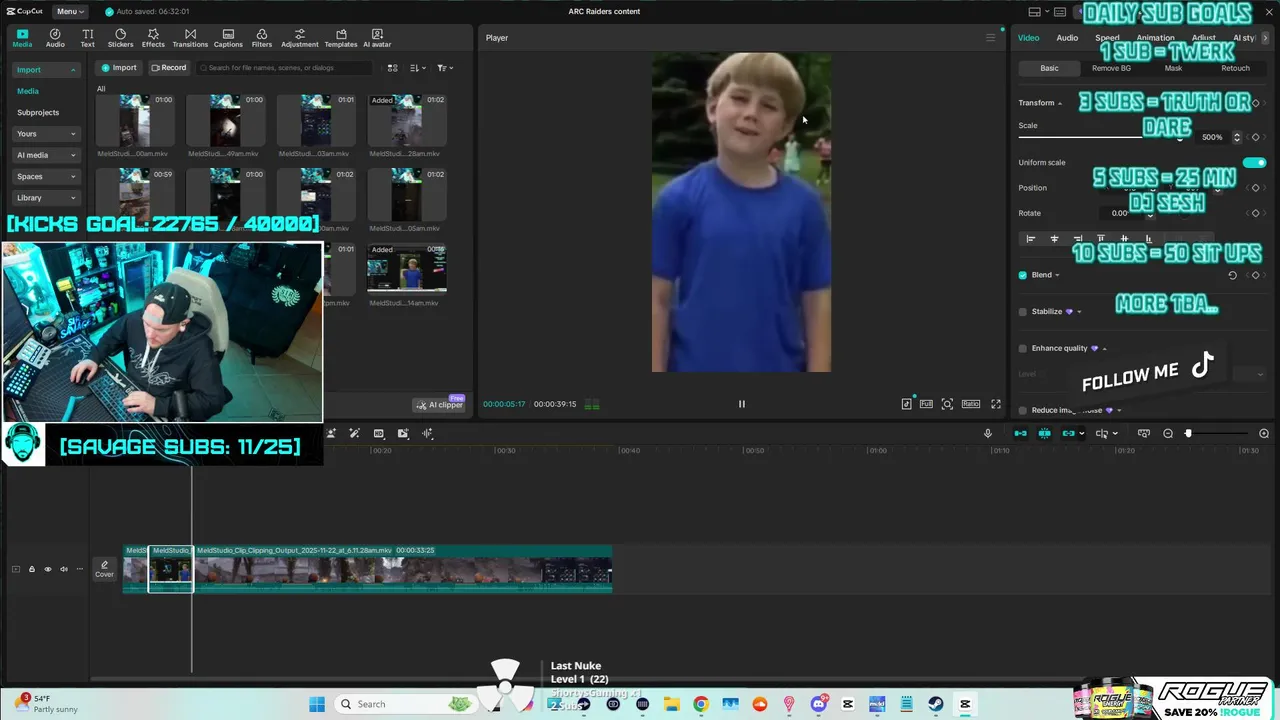Expand the Spaces sidebar section
Viewport: 1280px width, 720px height.
point(46,176)
